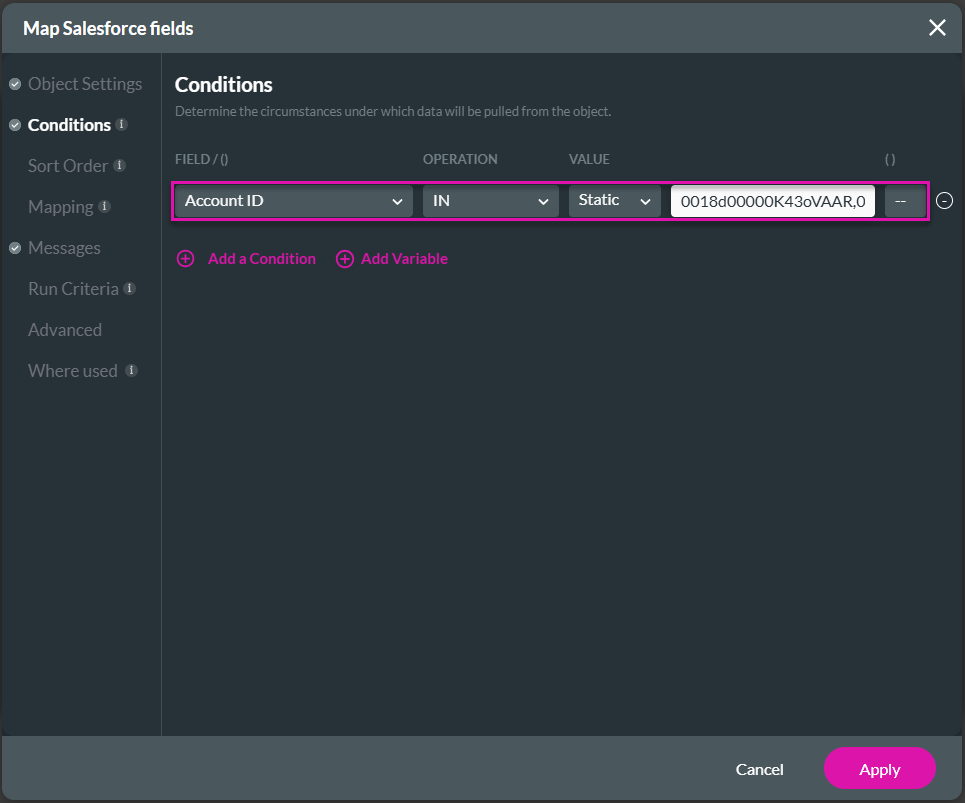Viewport: 965px width, 803px height.
Task: Open the IN operation dropdown
Action: click(x=490, y=200)
